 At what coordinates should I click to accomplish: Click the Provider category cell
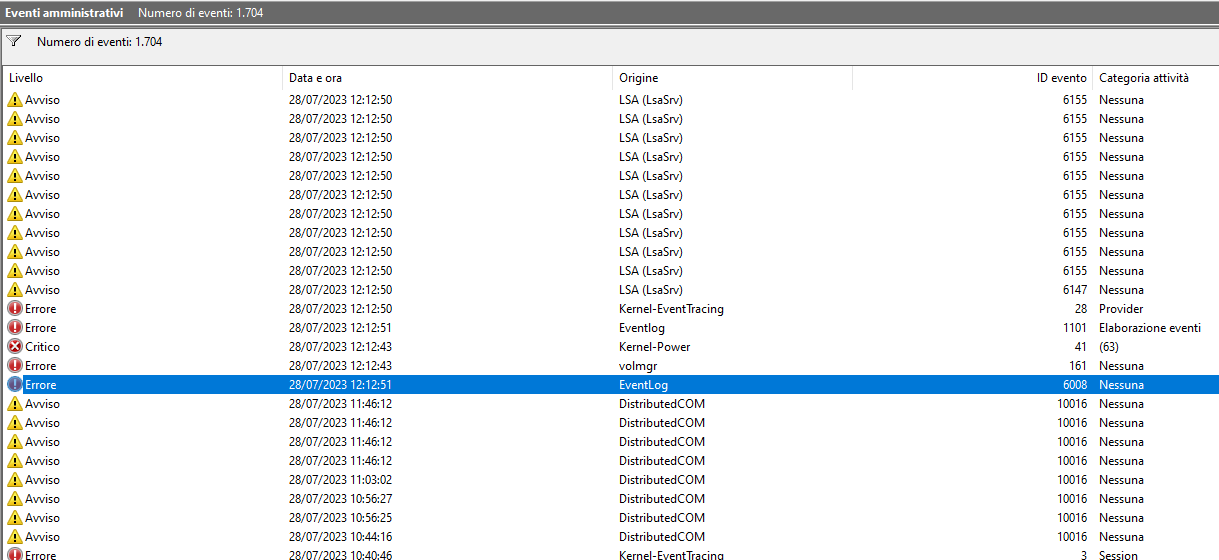click(x=1121, y=309)
